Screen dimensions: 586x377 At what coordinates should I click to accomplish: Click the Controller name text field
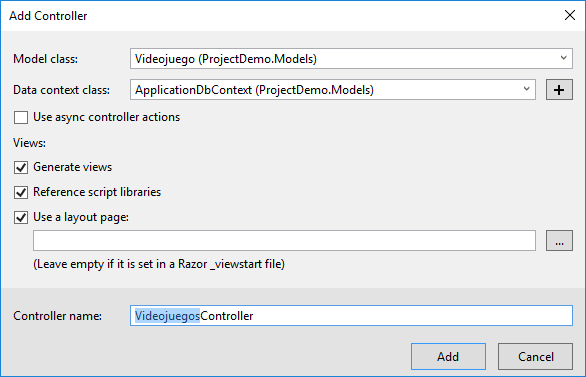click(351, 316)
